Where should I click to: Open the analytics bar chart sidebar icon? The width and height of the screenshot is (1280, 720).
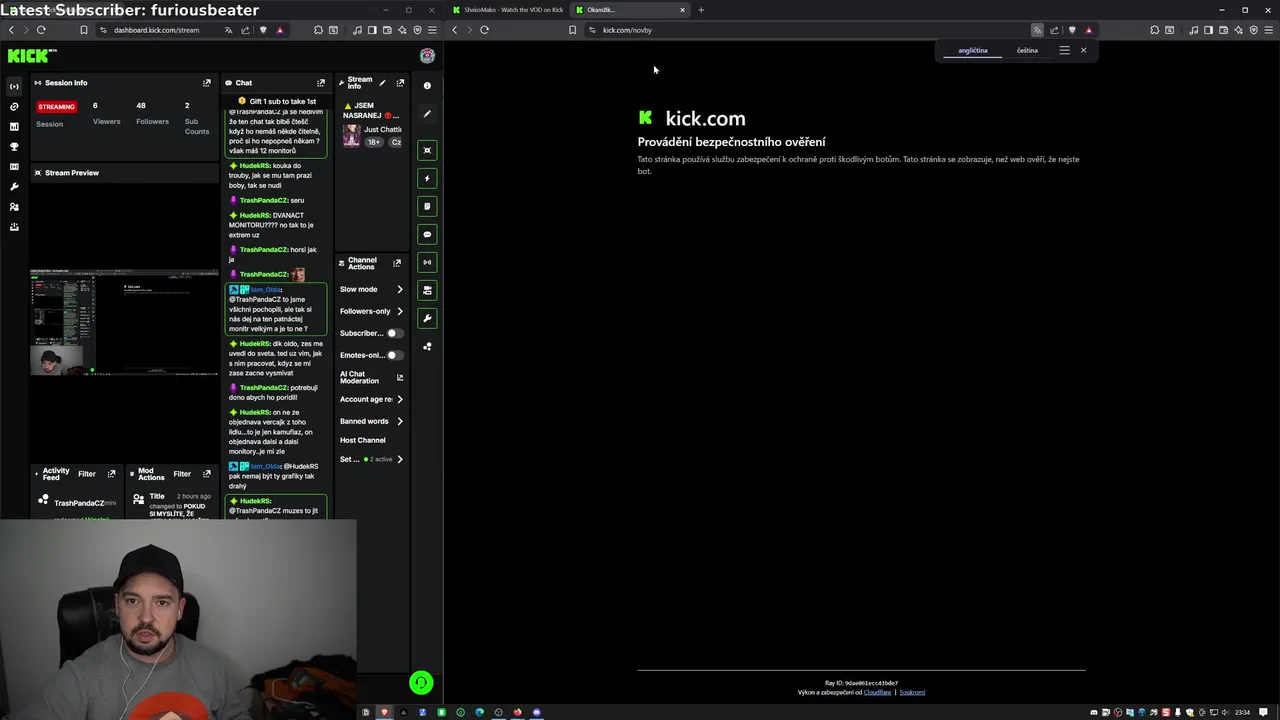click(x=14, y=126)
